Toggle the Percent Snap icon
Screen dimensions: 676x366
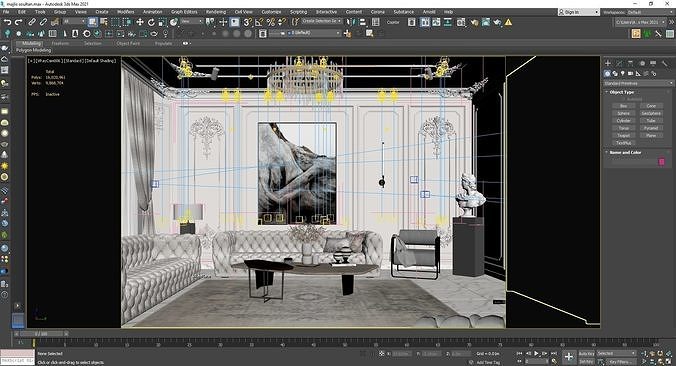click(271, 22)
